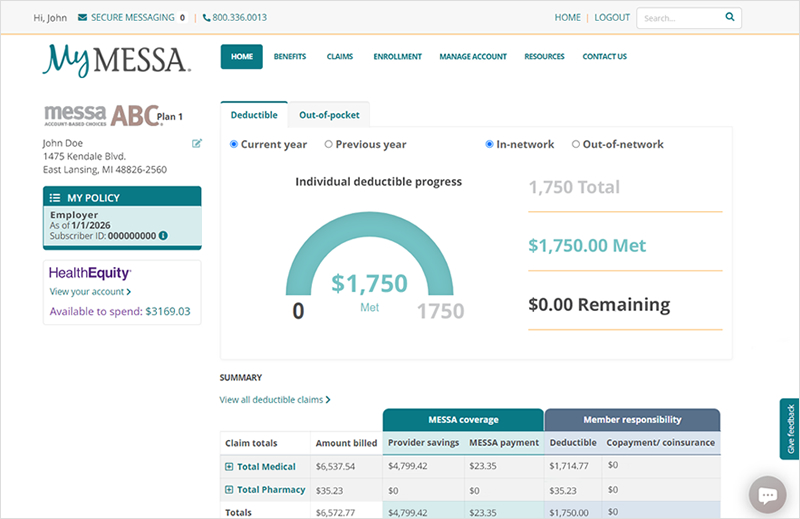Open Secure Messaging link

click(x=133, y=17)
